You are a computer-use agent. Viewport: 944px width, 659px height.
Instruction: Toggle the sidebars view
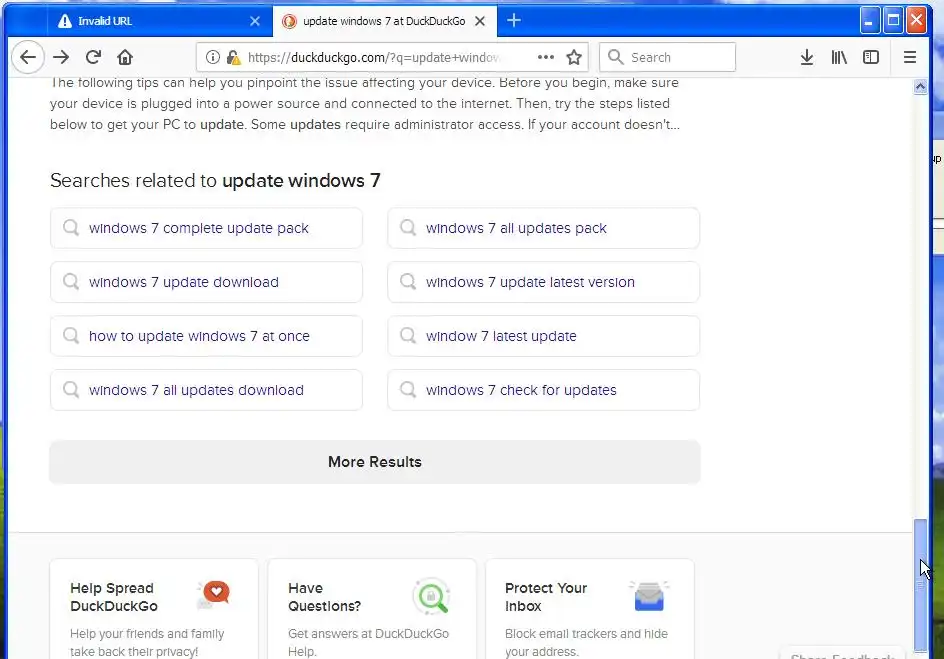tap(871, 57)
